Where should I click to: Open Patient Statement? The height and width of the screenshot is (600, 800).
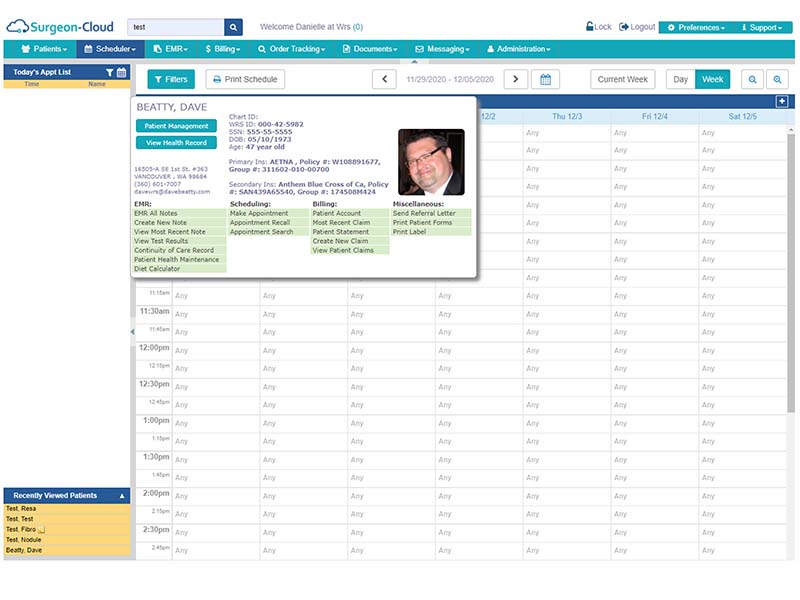tap(350, 232)
